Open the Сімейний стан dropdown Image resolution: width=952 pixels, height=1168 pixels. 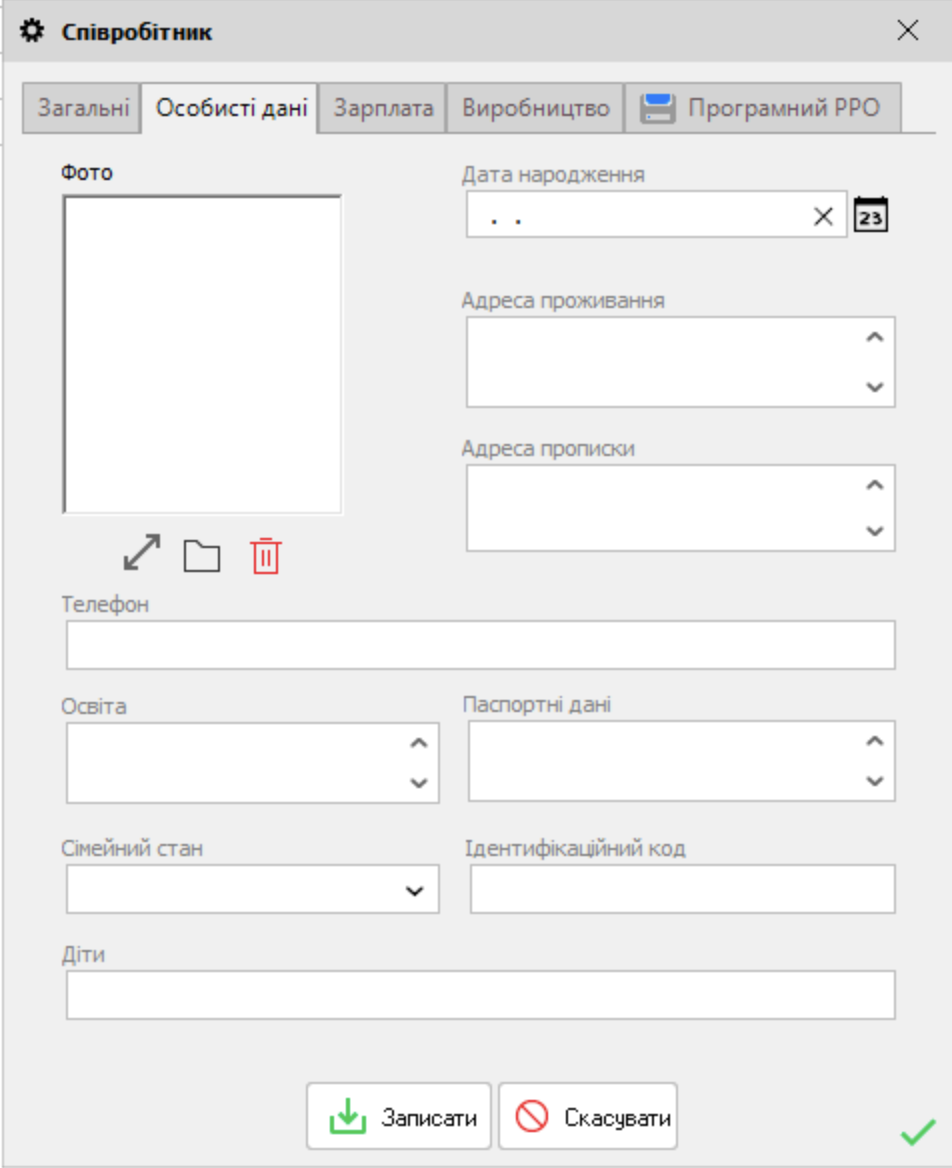tap(414, 891)
